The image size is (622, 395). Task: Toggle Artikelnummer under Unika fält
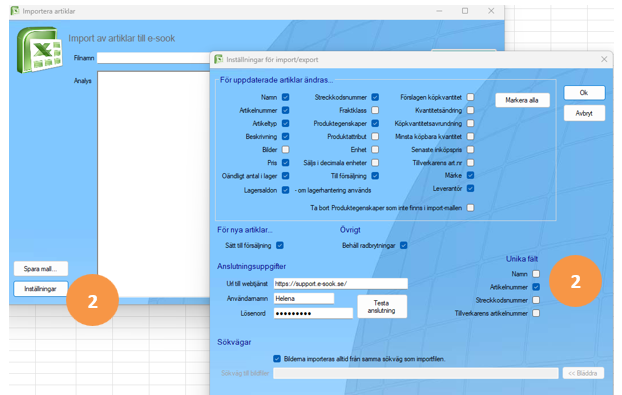(x=536, y=287)
